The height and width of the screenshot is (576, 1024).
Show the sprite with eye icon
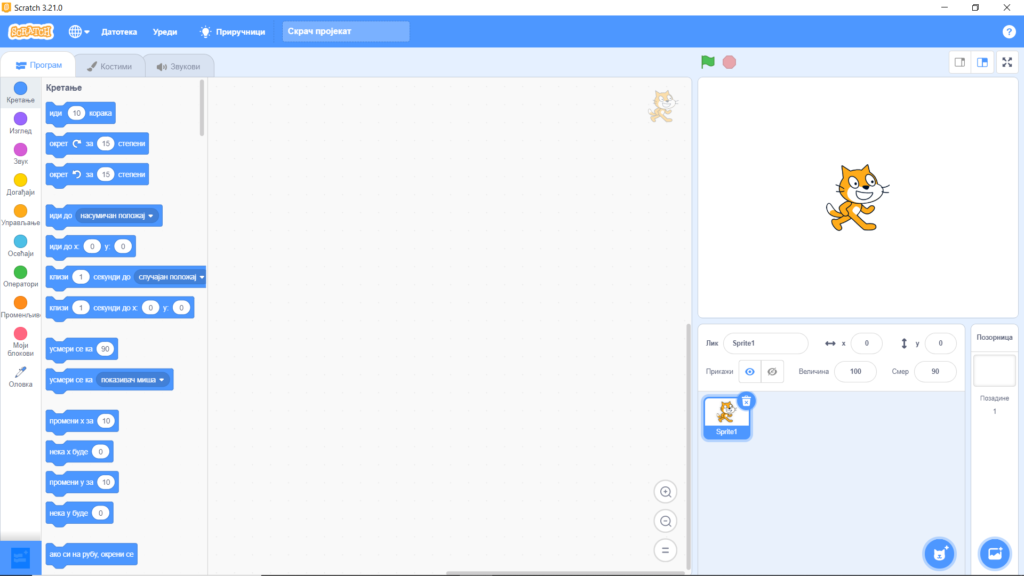(x=750, y=372)
